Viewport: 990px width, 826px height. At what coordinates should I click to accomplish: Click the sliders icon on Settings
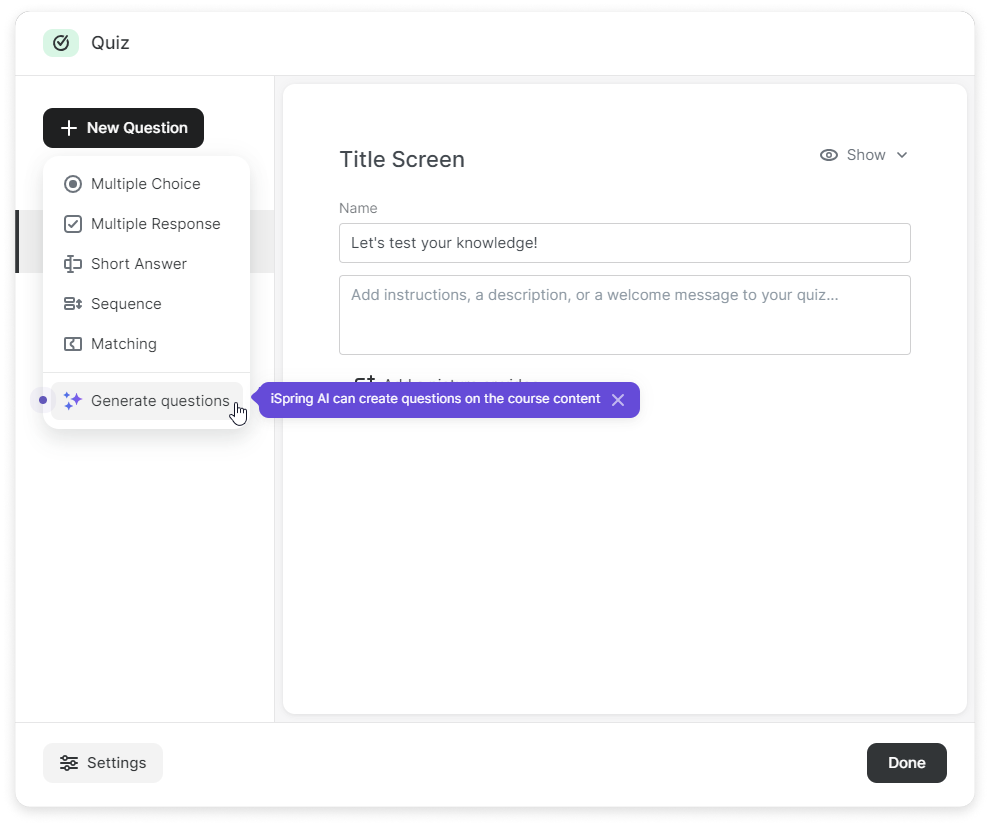(68, 763)
